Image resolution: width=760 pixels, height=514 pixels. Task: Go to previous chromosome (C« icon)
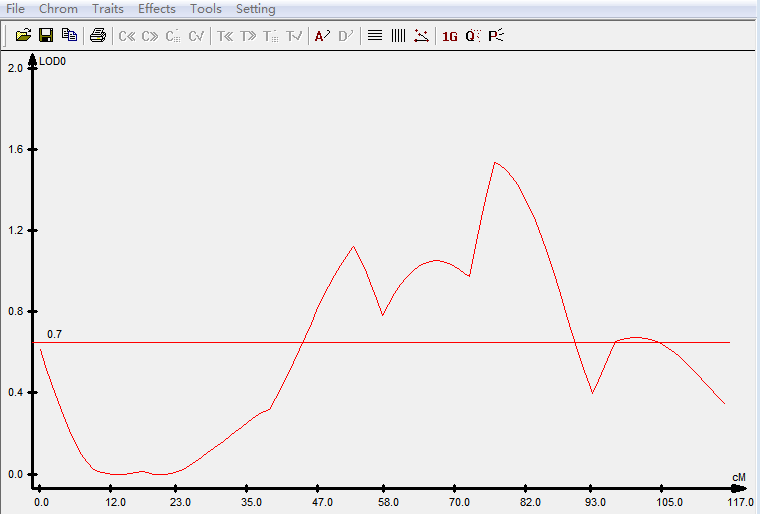click(127, 36)
